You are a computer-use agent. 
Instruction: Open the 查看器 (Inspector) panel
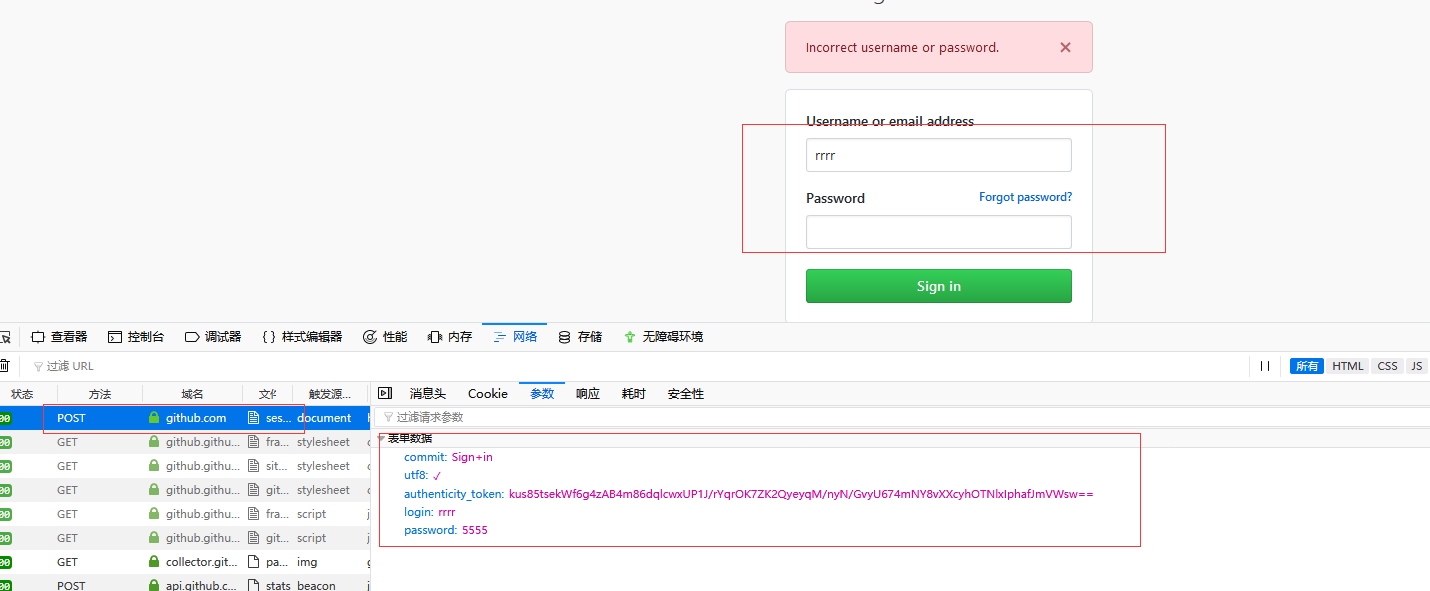tap(59, 337)
